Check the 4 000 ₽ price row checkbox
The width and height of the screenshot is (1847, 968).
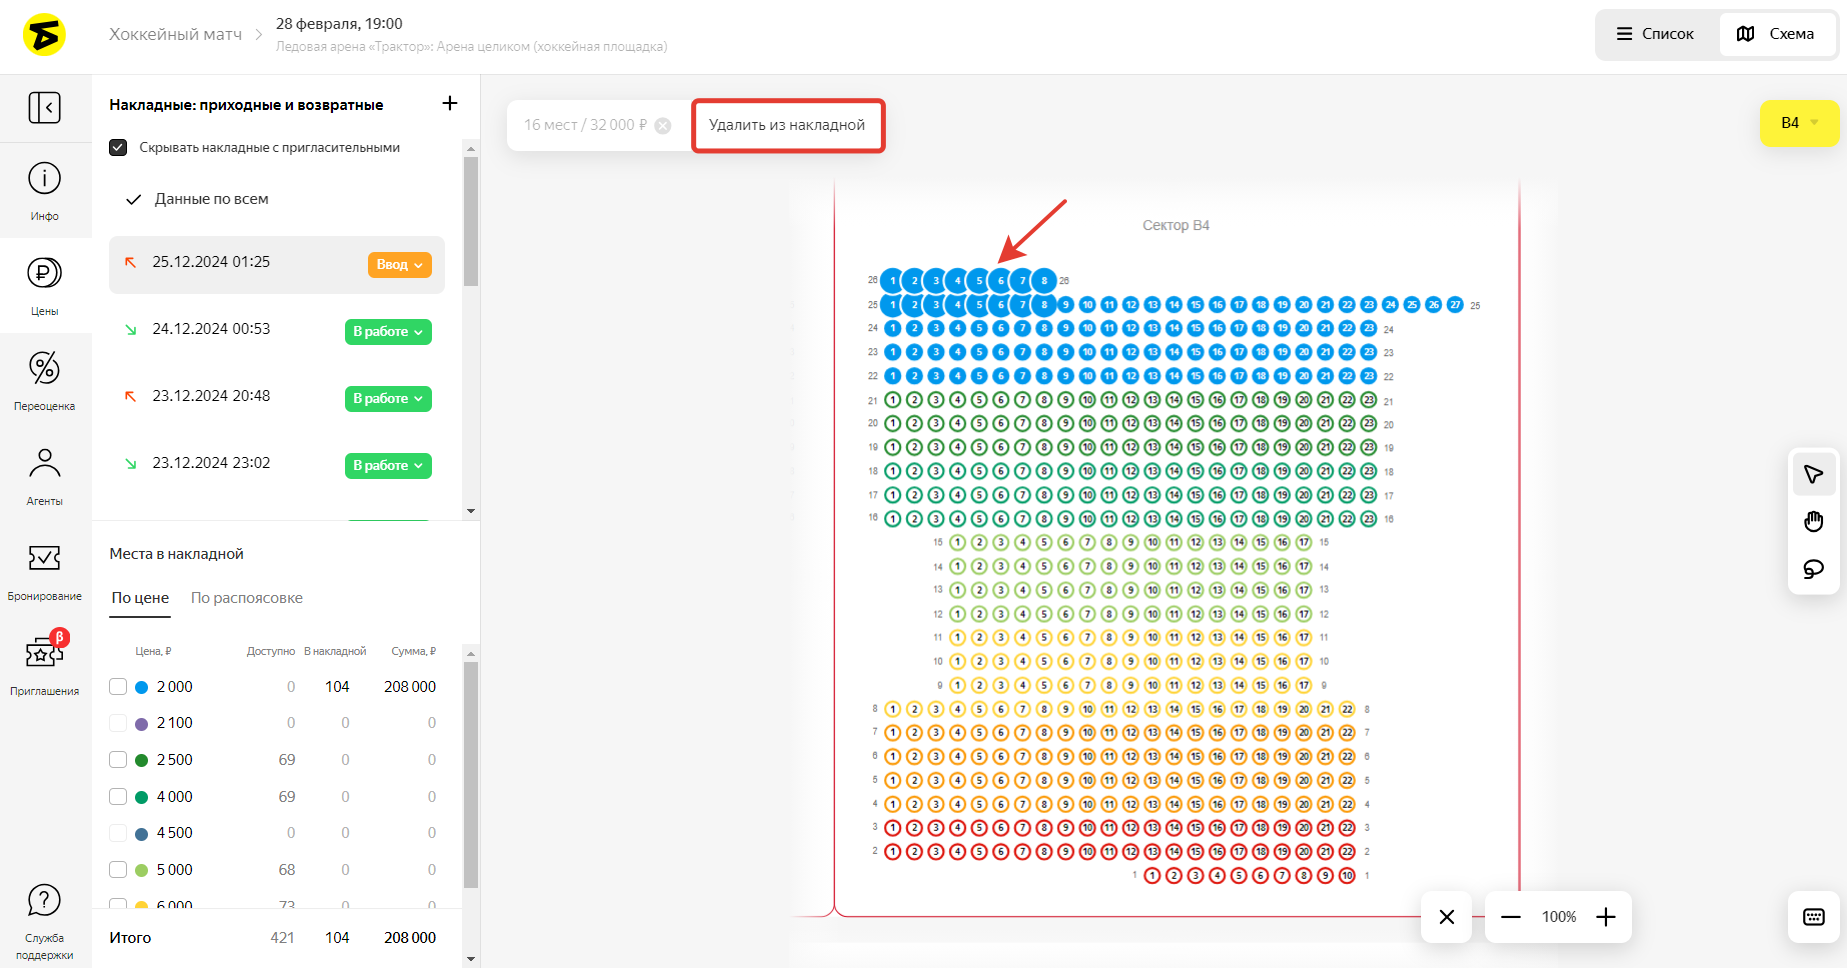(118, 797)
